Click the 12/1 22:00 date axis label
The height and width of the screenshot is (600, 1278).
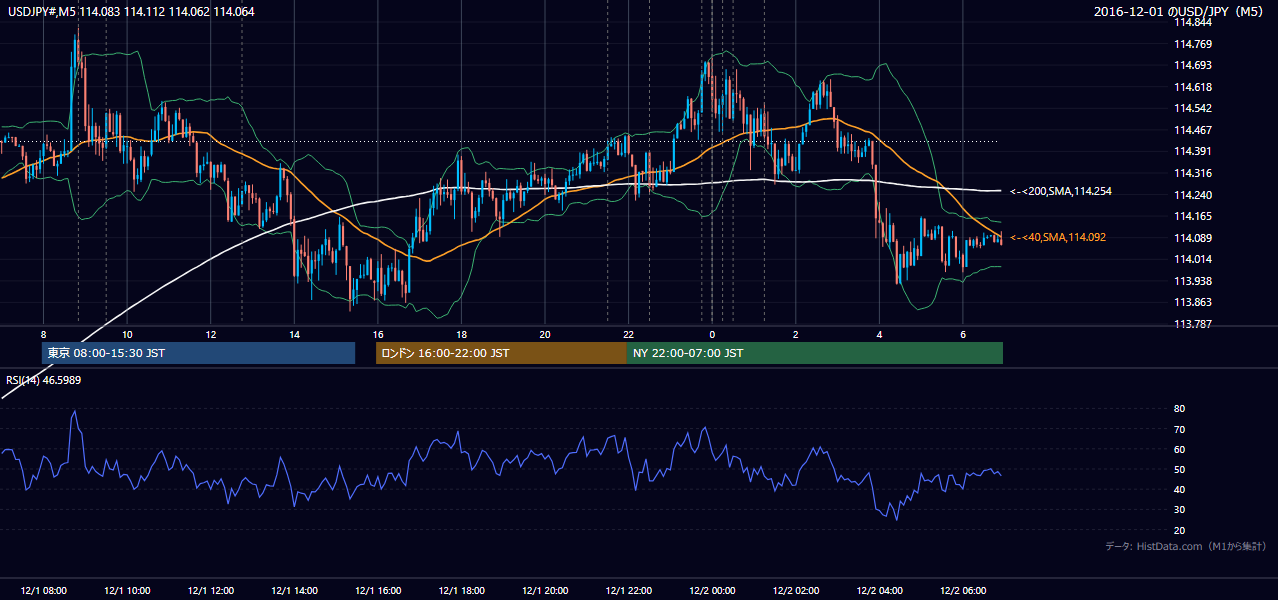(628, 590)
